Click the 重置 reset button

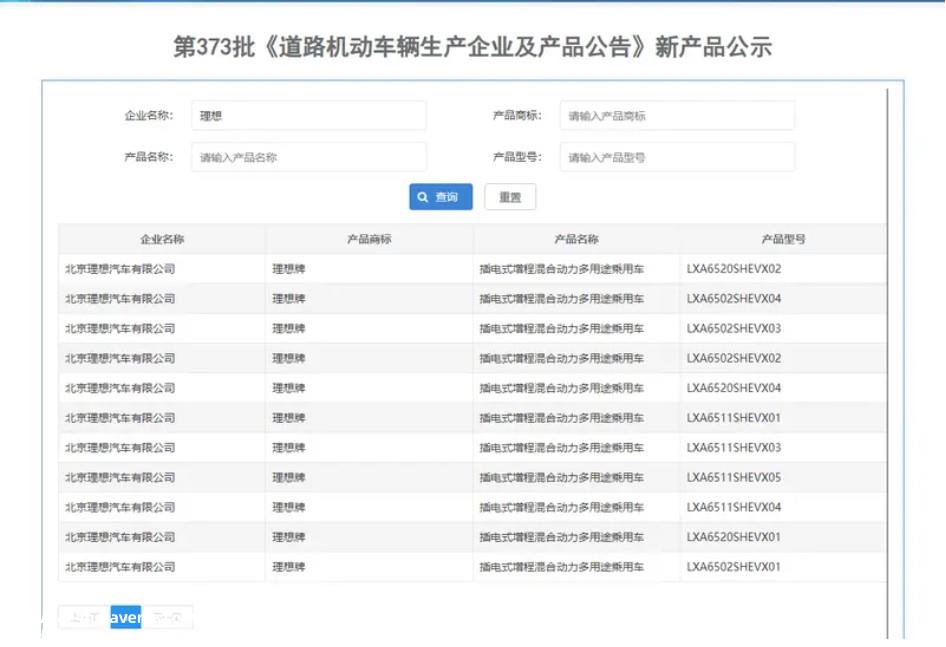[510, 197]
